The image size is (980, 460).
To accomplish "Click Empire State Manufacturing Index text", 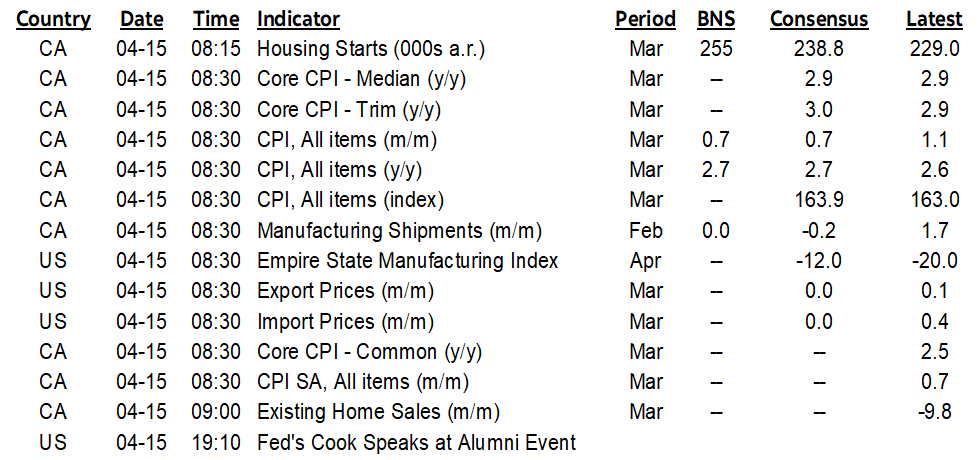I will tap(407, 261).
